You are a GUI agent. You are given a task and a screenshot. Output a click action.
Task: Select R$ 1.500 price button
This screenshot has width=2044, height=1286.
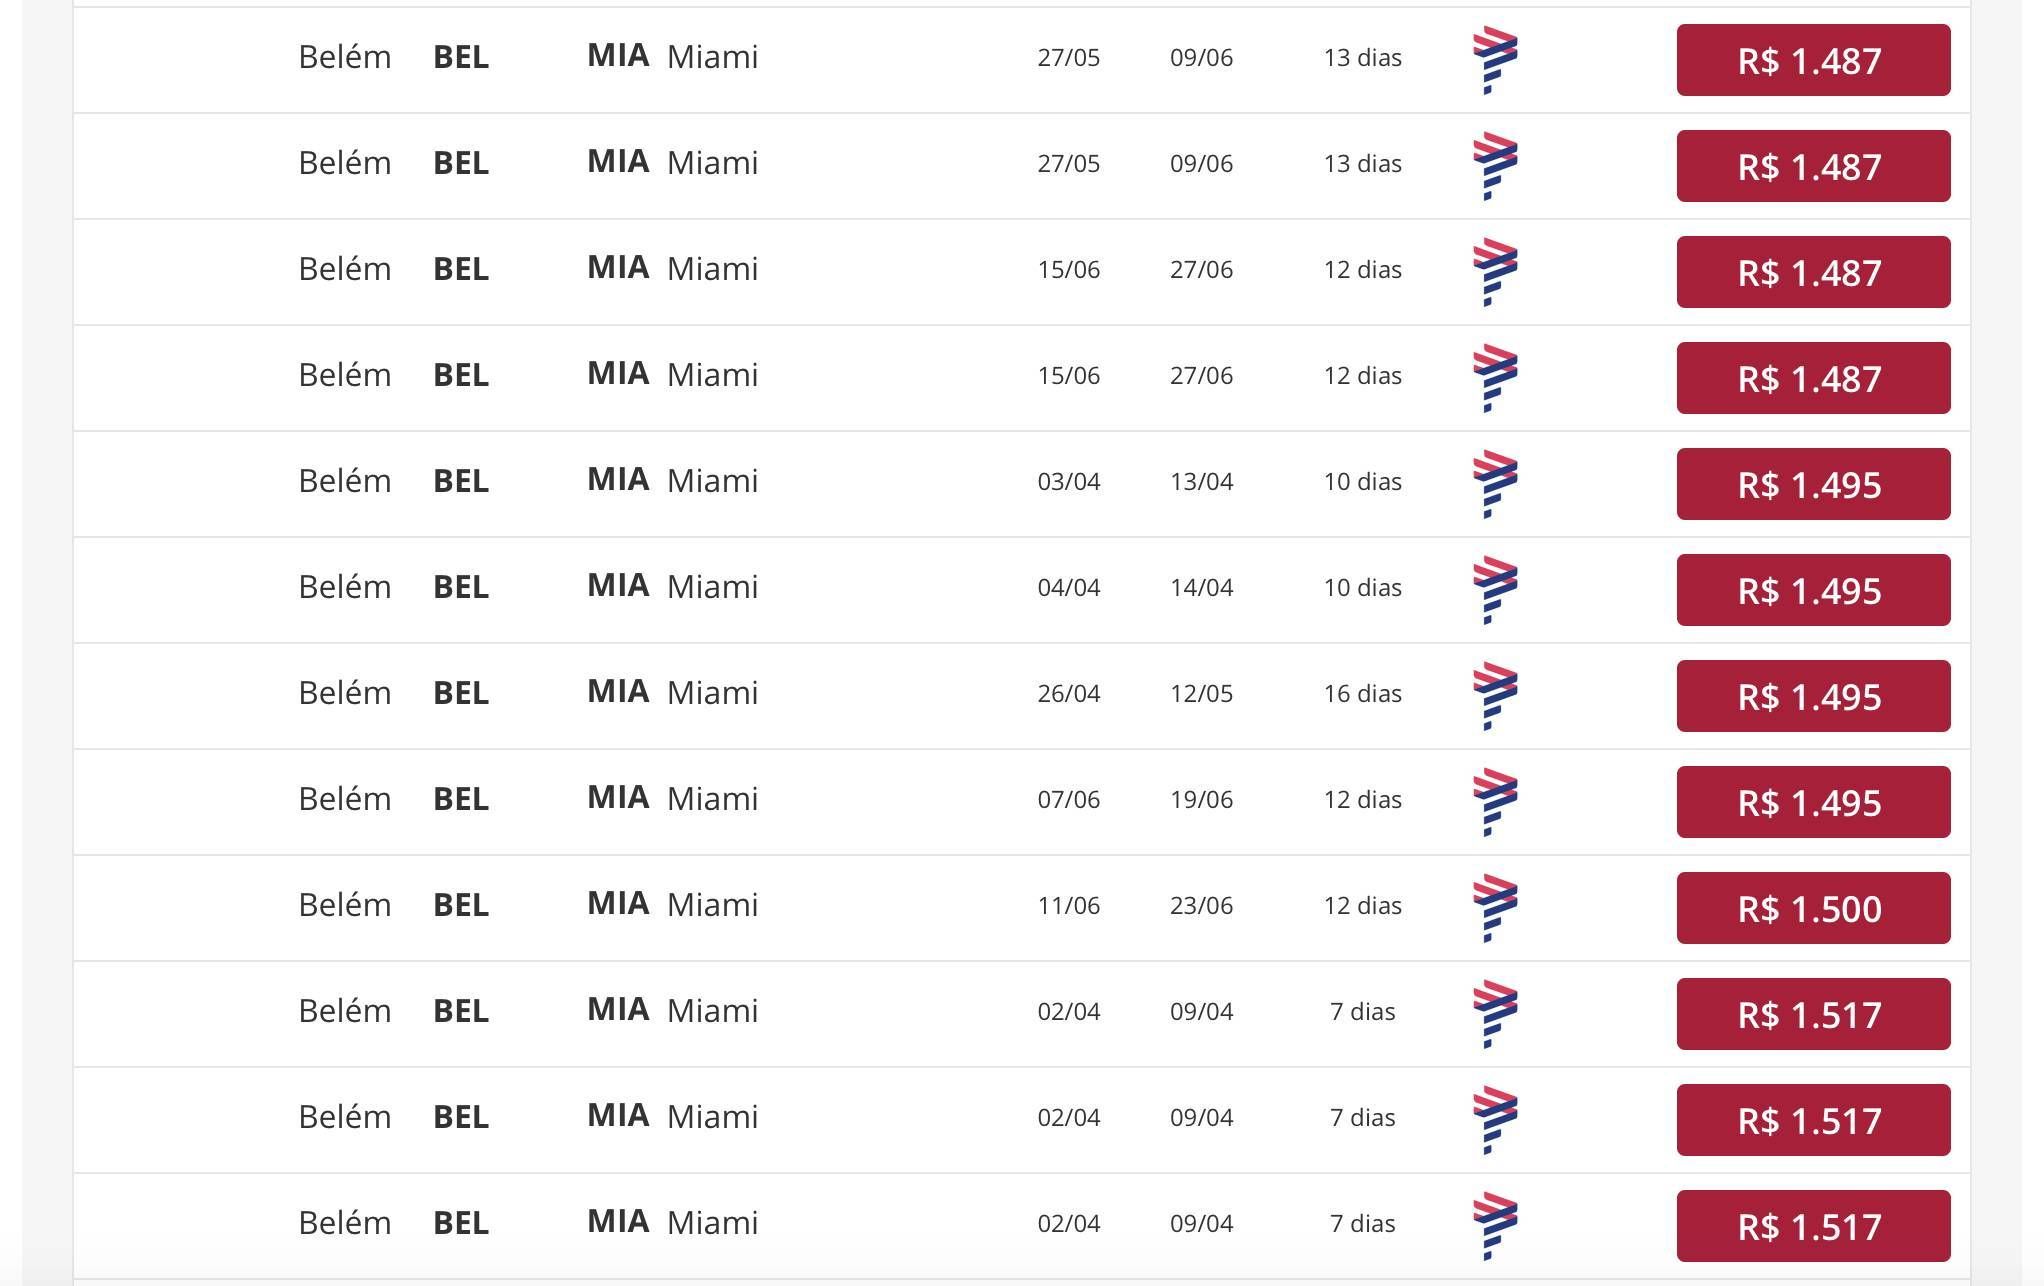coord(1813,908)
